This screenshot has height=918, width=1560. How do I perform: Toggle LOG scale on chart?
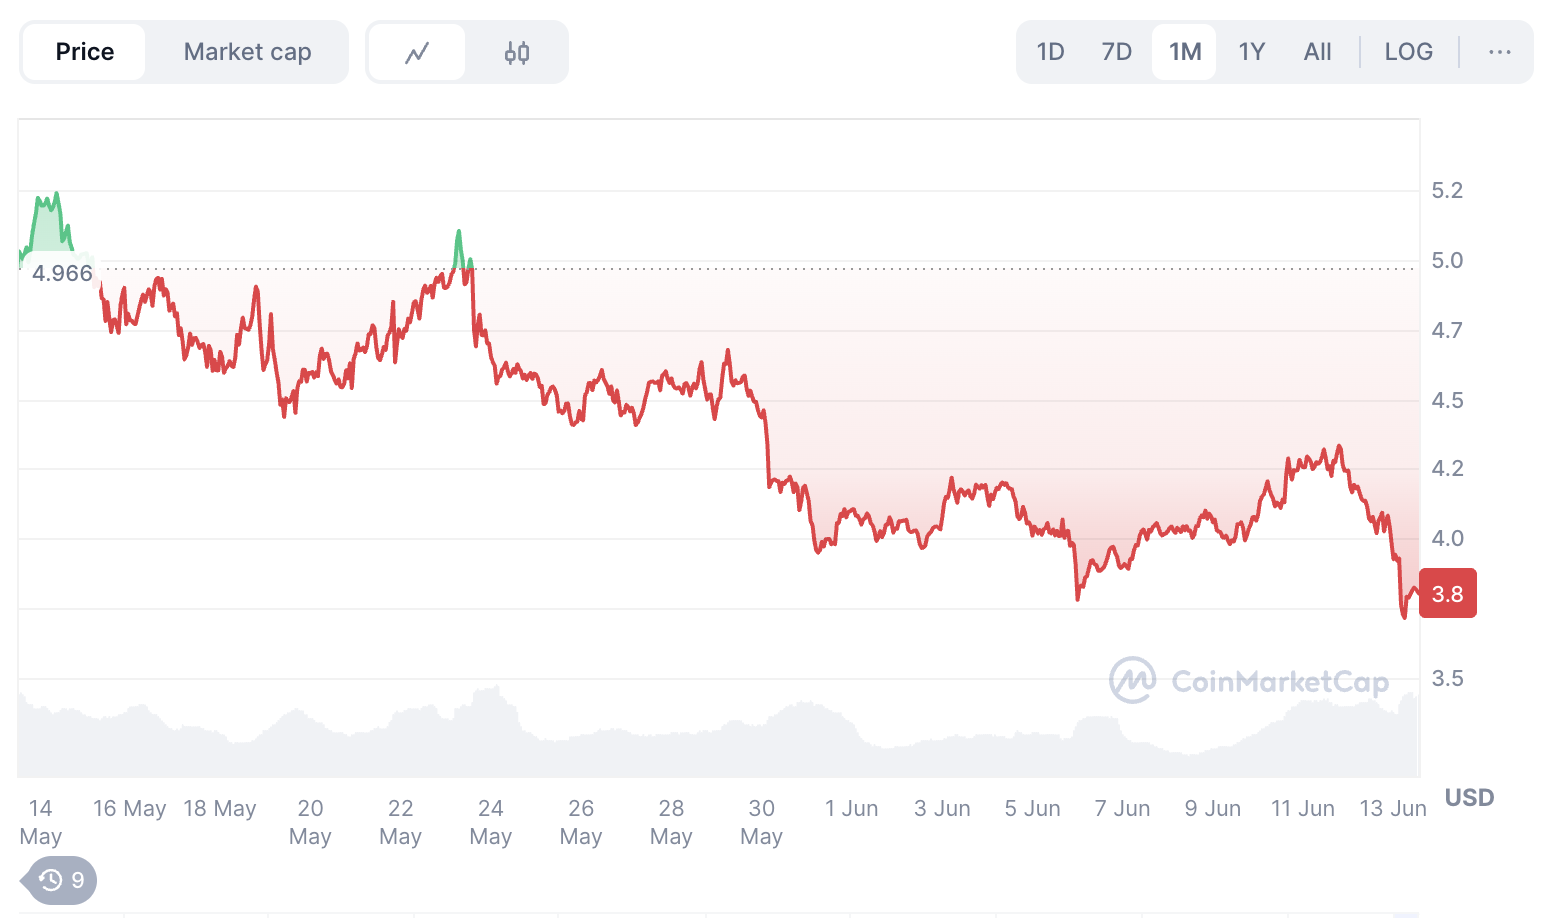(1408, 52)
